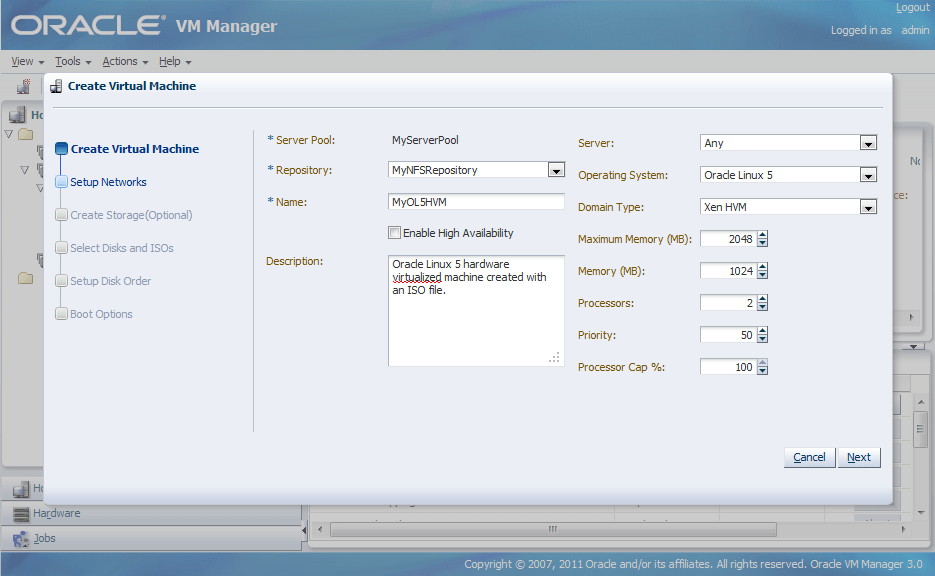Select the Setup Disk Order step
935x576 pixels.
click(110, 281)
